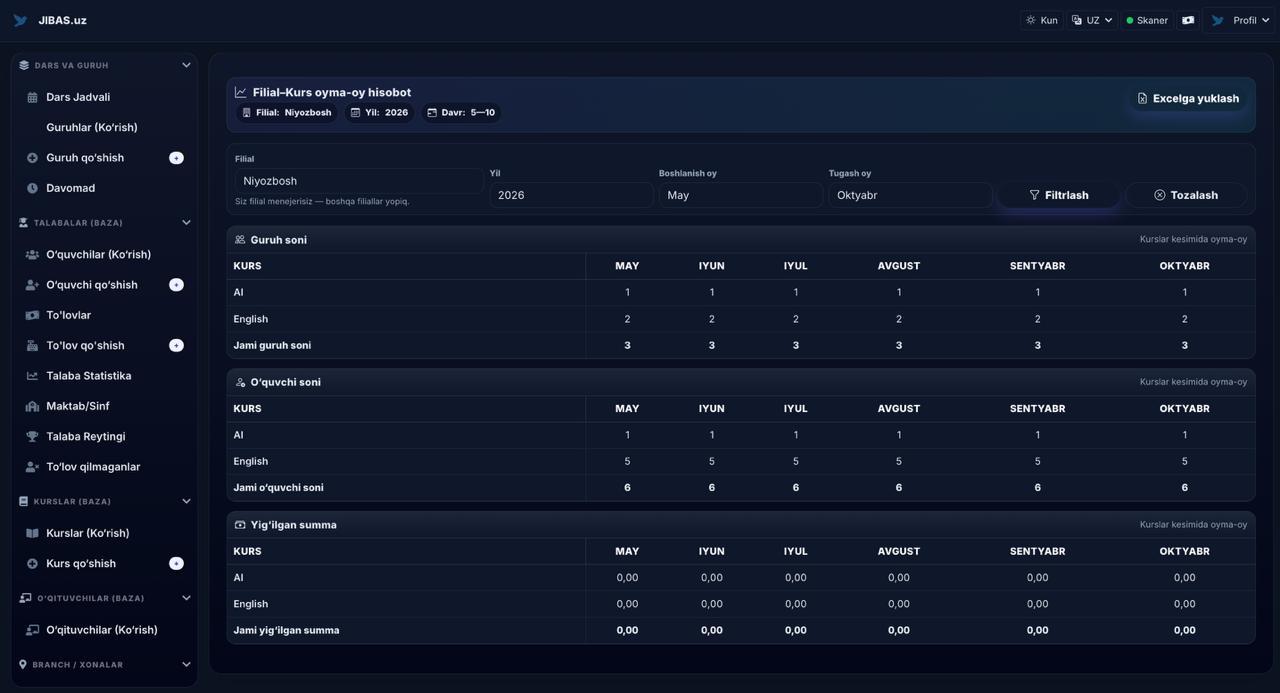Screen dimensions: 1280x693
Task: Click plus icon beside To'lov qo'shish
Action: click(x=176, y=346)
